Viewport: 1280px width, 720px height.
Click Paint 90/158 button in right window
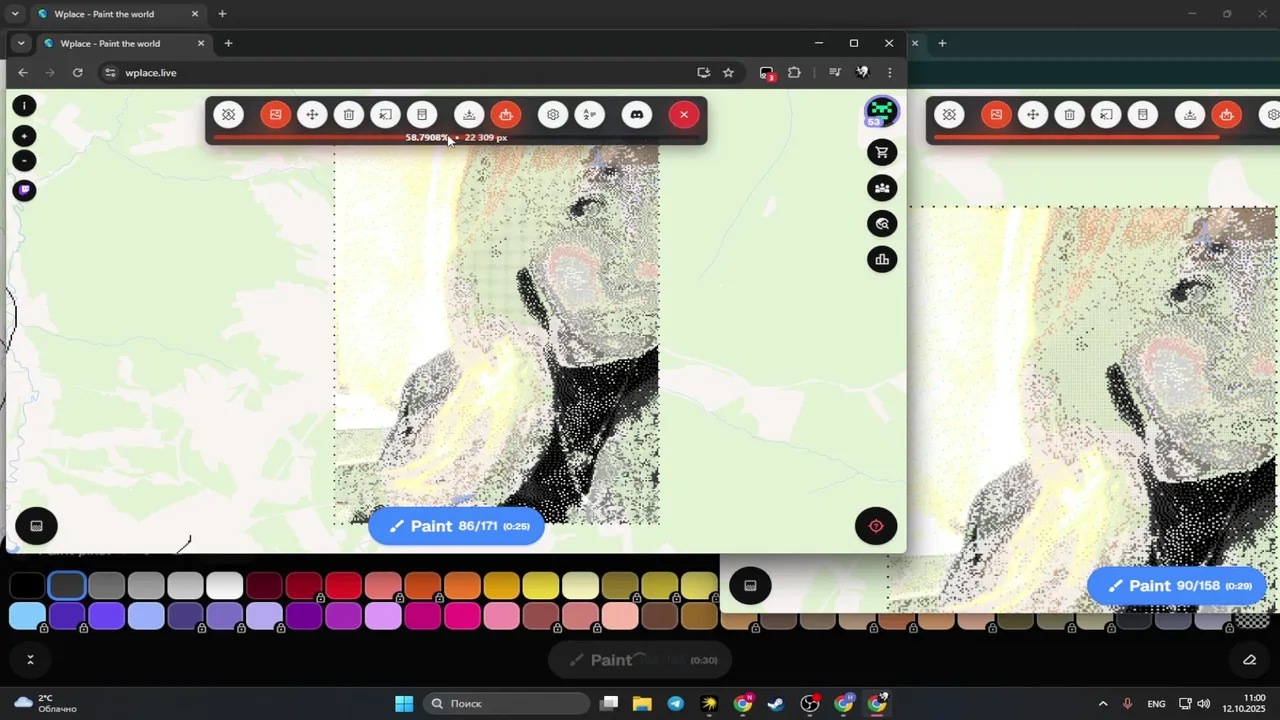1177,586
